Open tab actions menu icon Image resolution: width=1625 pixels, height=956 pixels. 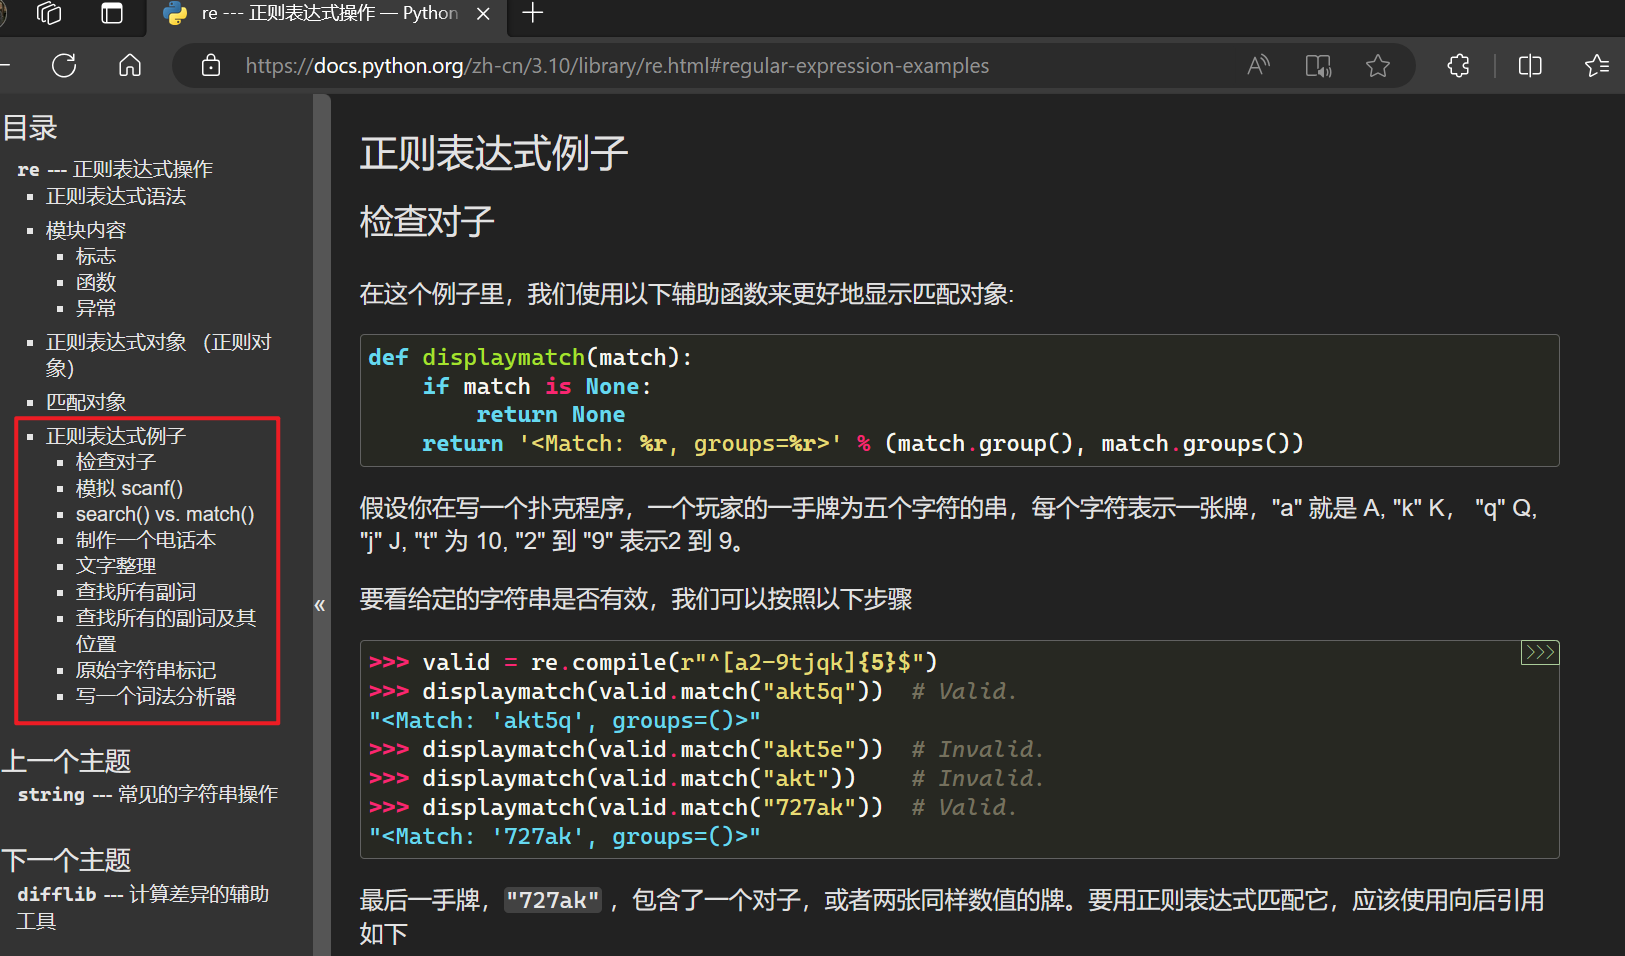112,13
